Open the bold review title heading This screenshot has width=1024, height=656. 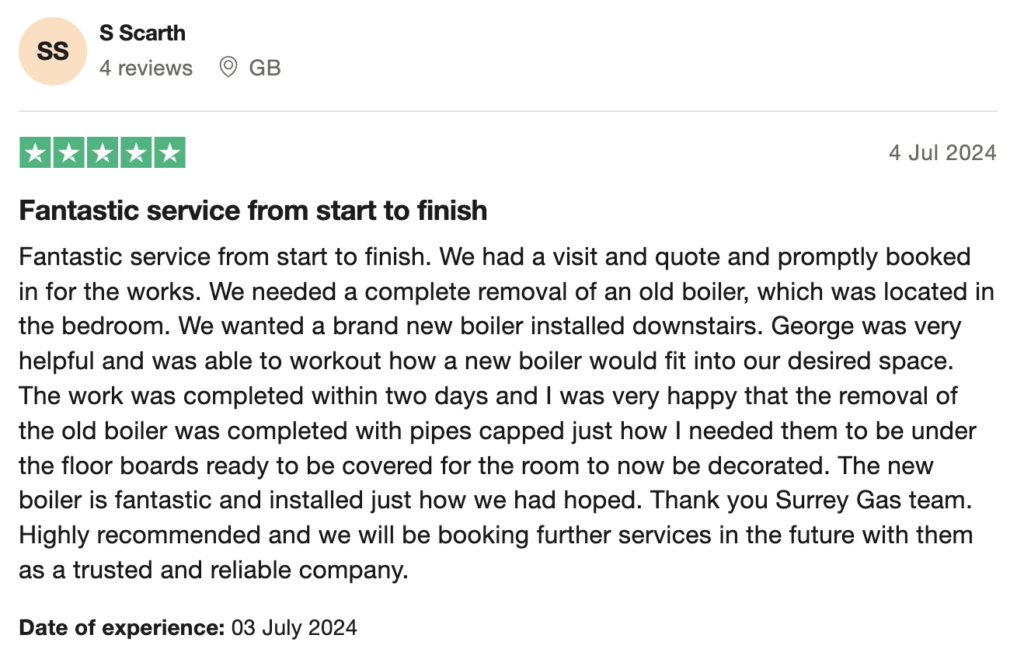(x=253, y=211)
